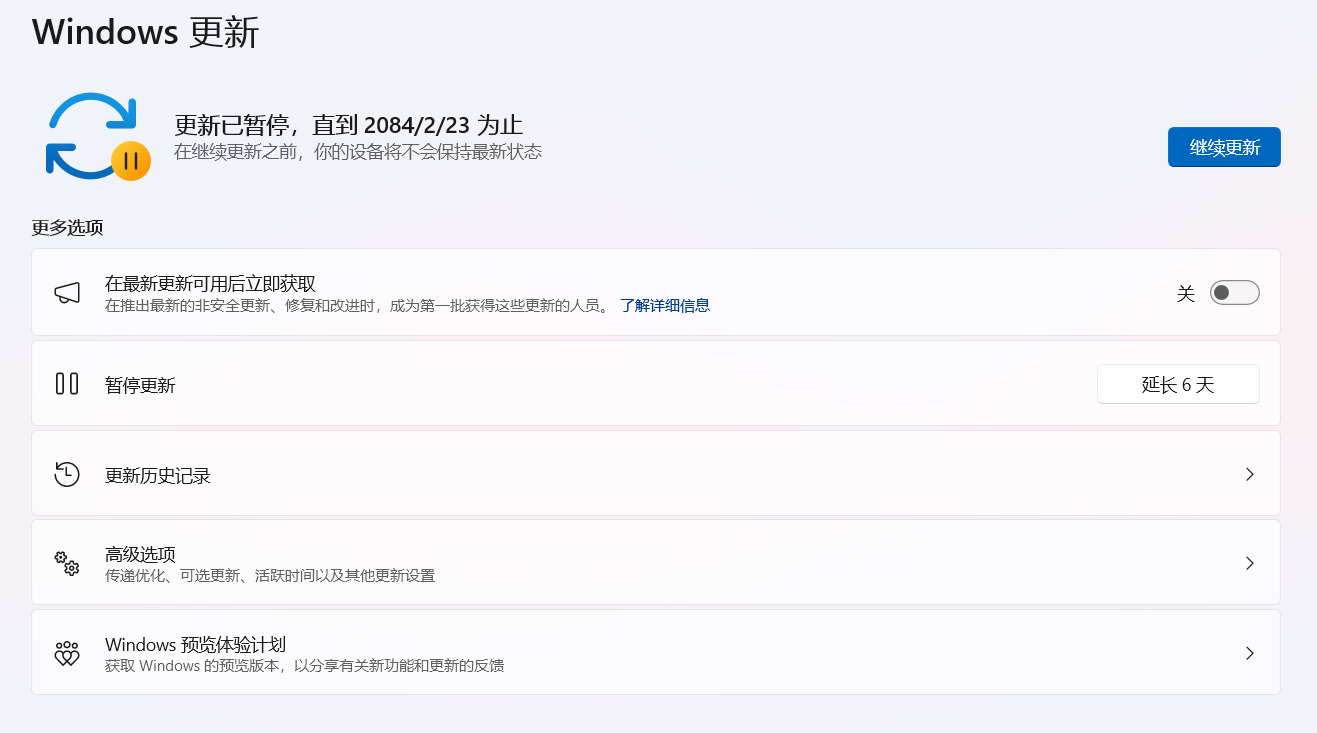The height and width of the screenshot is (733, 1317).
Task: Expand 高级选项 chevron arrow
Action: click(1249, 563)
